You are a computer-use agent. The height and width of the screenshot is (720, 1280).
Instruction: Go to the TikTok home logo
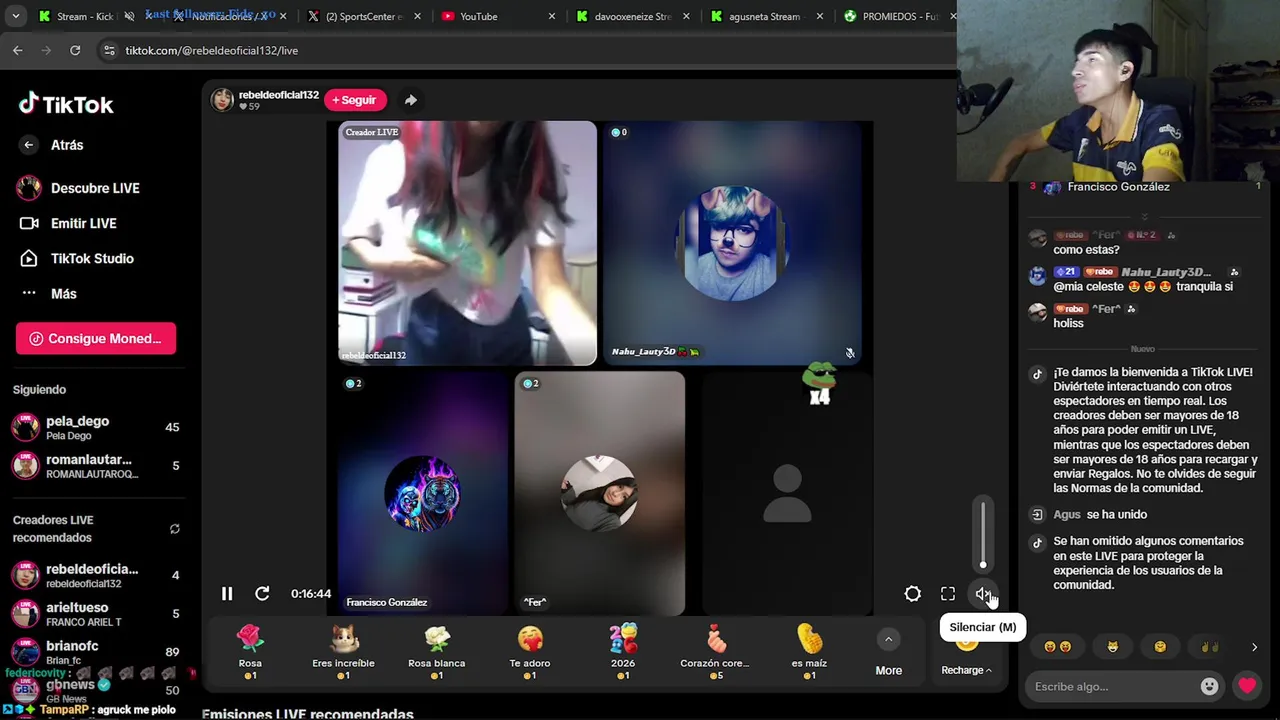point(66,104)
